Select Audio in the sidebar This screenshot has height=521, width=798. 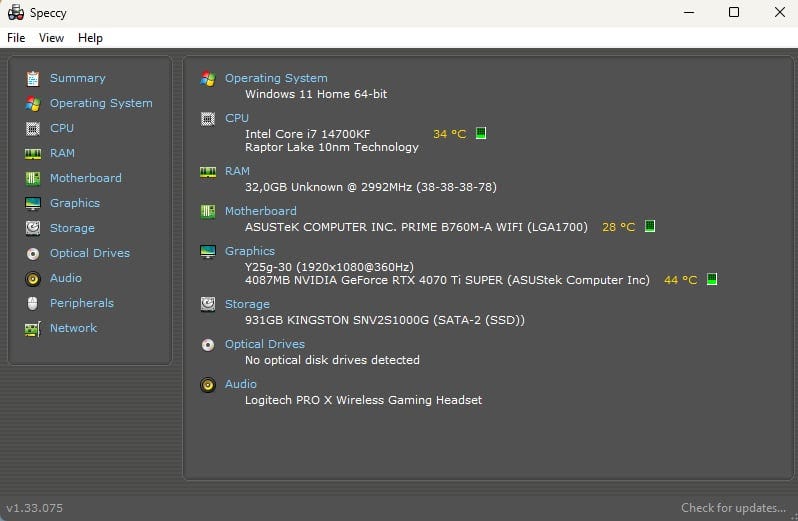(66, 278)
